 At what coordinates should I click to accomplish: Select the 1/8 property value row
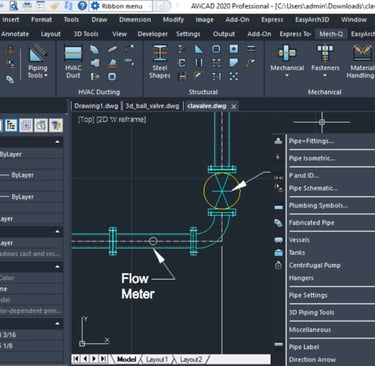coord(31,346)
